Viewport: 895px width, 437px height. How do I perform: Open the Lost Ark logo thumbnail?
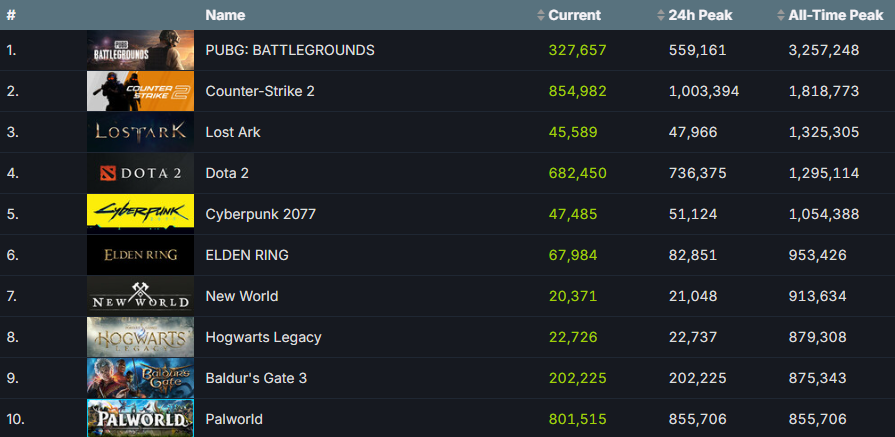tap(140, 132)
